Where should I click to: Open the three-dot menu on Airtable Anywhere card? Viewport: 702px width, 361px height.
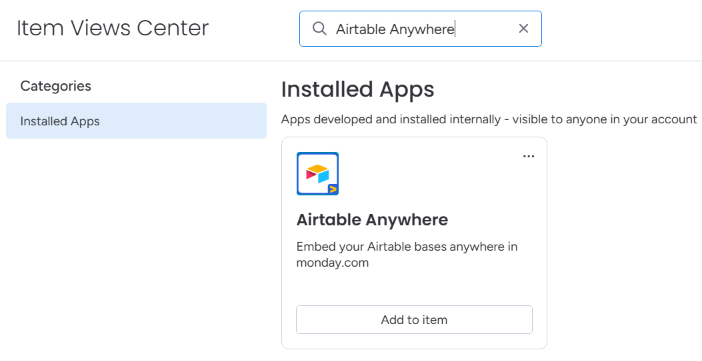tap(529, 156)
